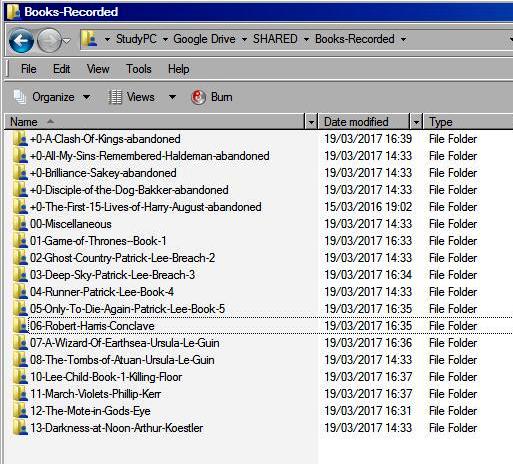Click the Organize toolbar button

52,97
